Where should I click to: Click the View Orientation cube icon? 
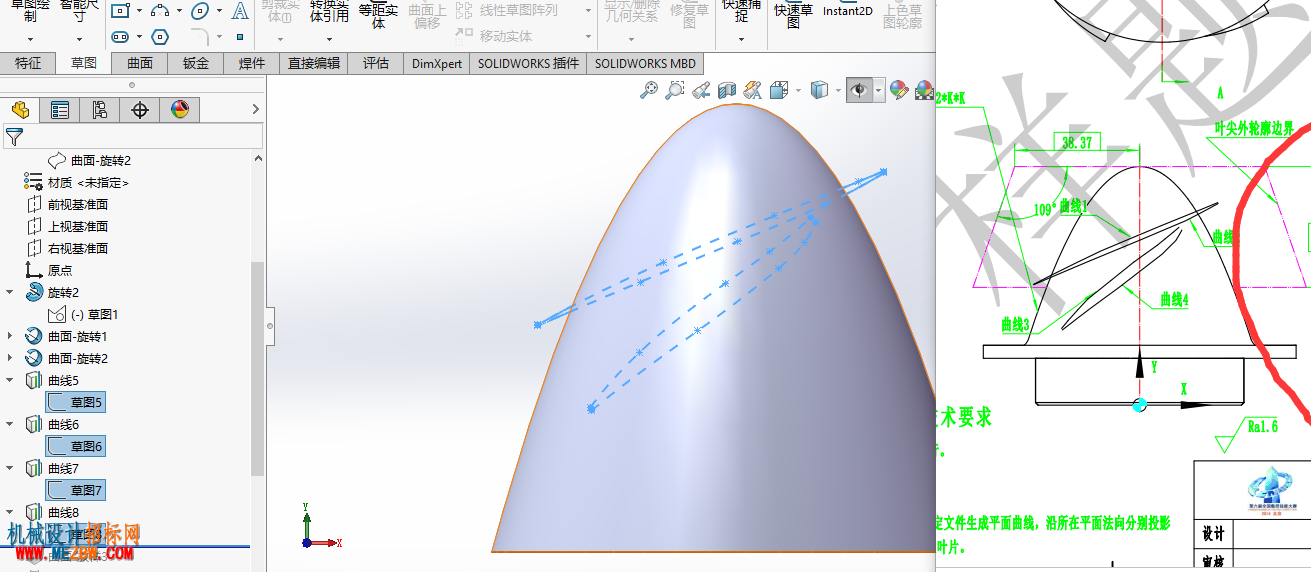click(778, 90)
